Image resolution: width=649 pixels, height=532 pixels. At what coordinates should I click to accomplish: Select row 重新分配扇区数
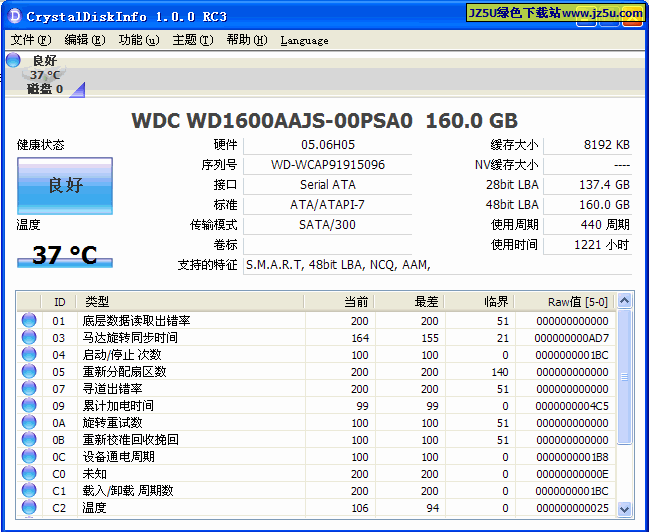click(x=316, y=372)
